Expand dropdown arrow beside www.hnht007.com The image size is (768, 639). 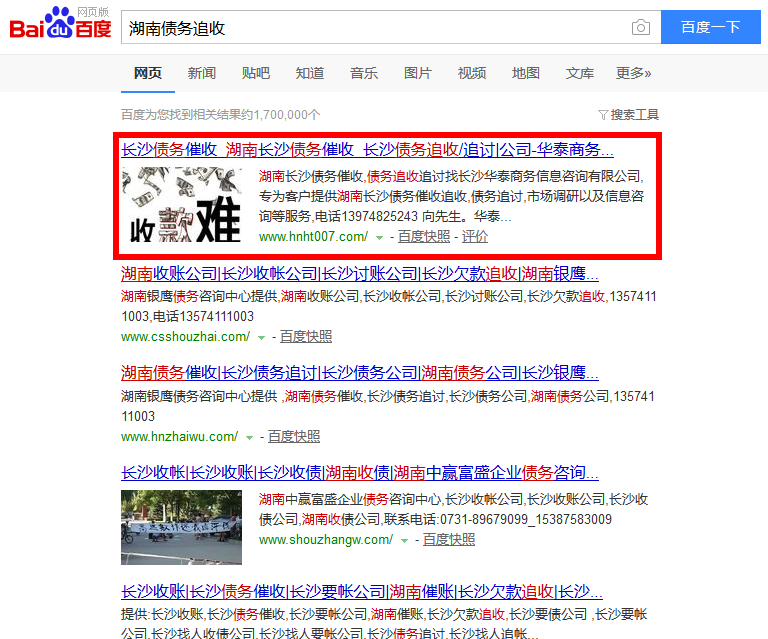tap(380, 238)
